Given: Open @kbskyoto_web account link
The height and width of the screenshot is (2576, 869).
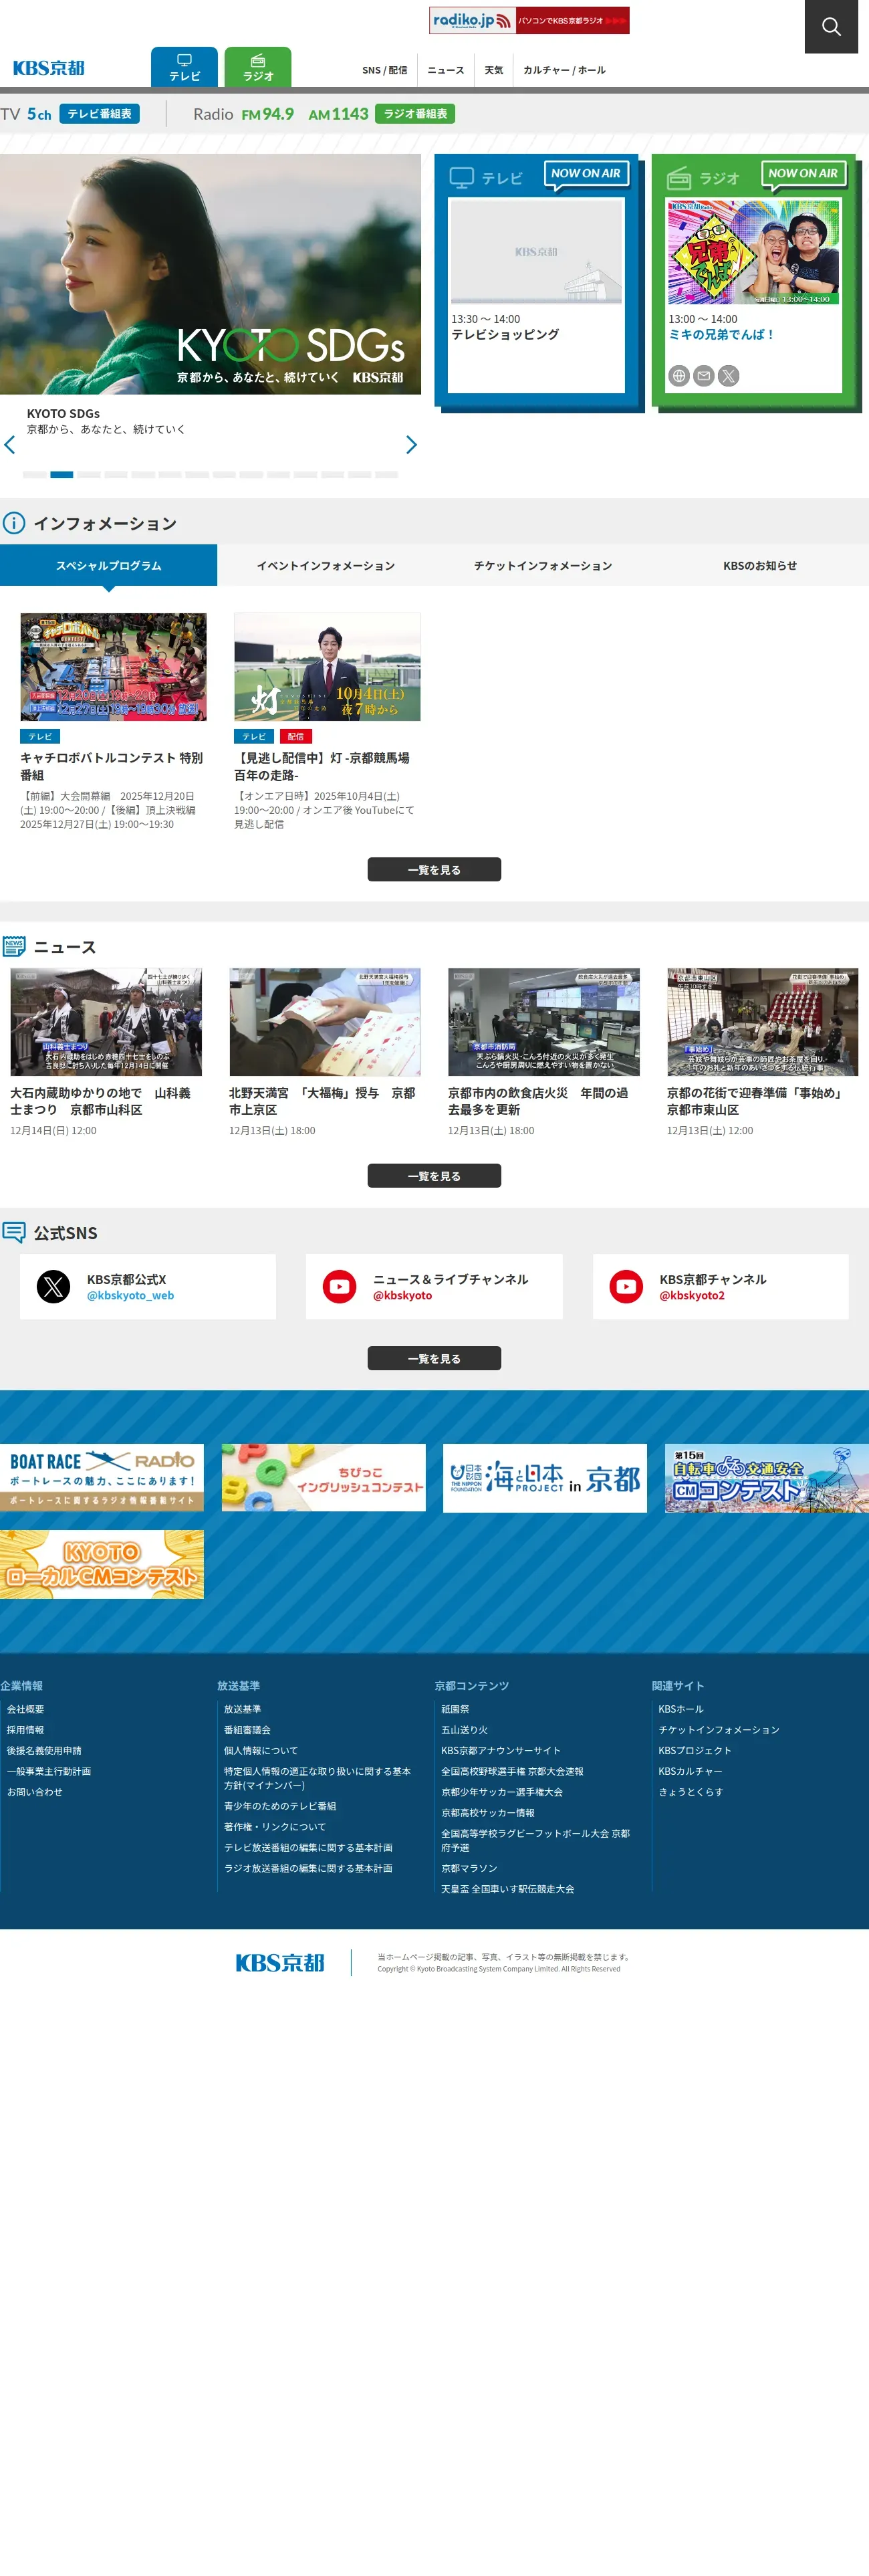Looking at the screenshot, I should point(130,1295).
